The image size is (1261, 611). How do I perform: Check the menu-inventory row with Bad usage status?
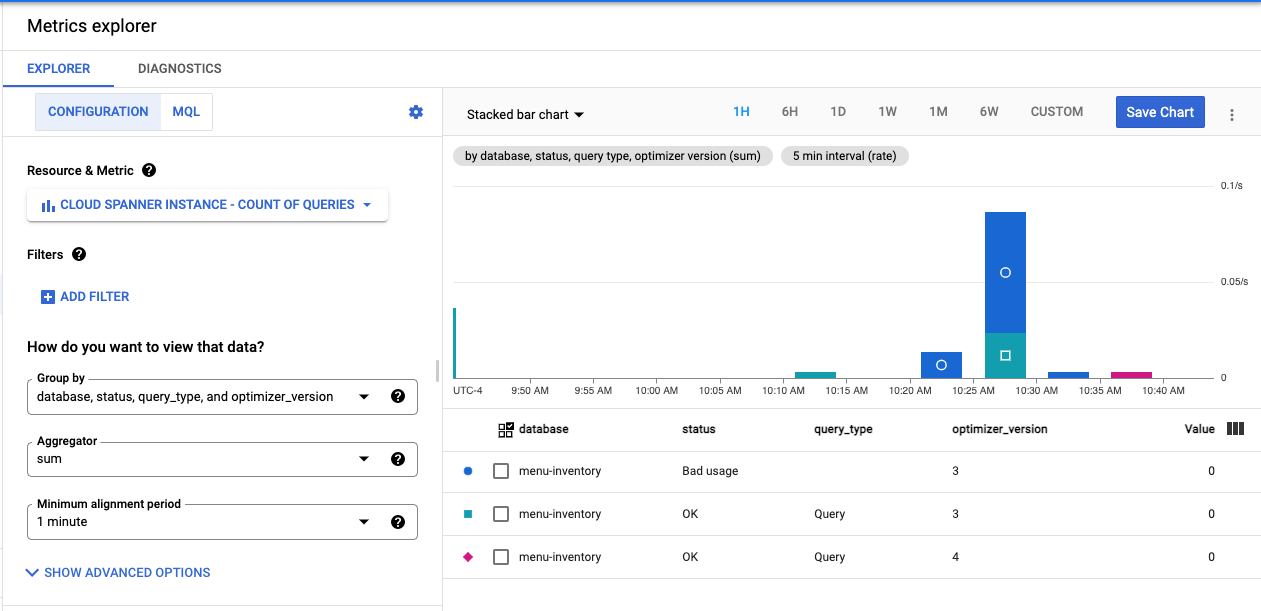click(501, 470)
